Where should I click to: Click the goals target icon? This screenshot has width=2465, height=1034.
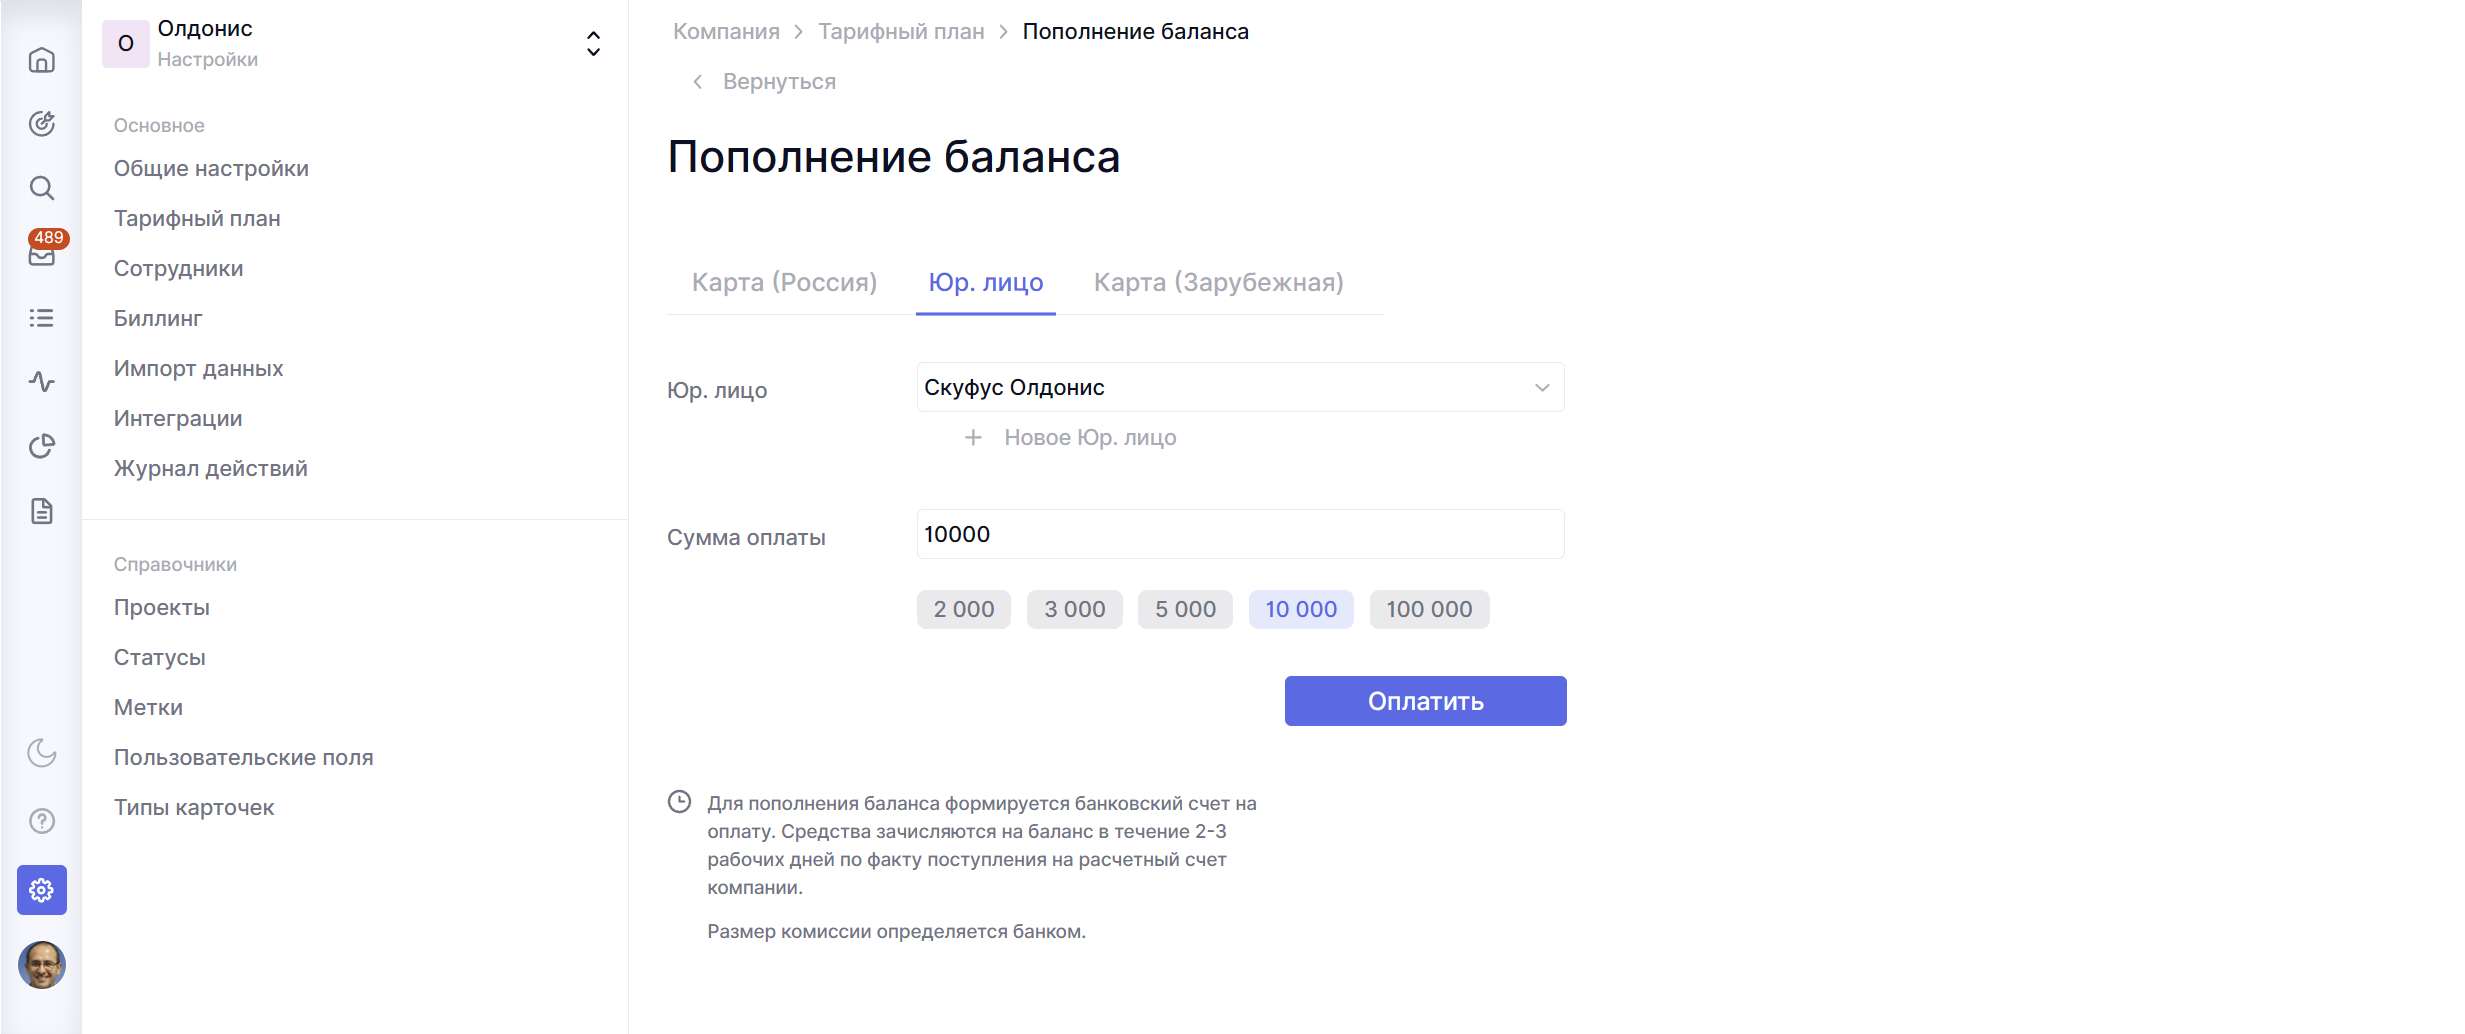tap(41, 123)
